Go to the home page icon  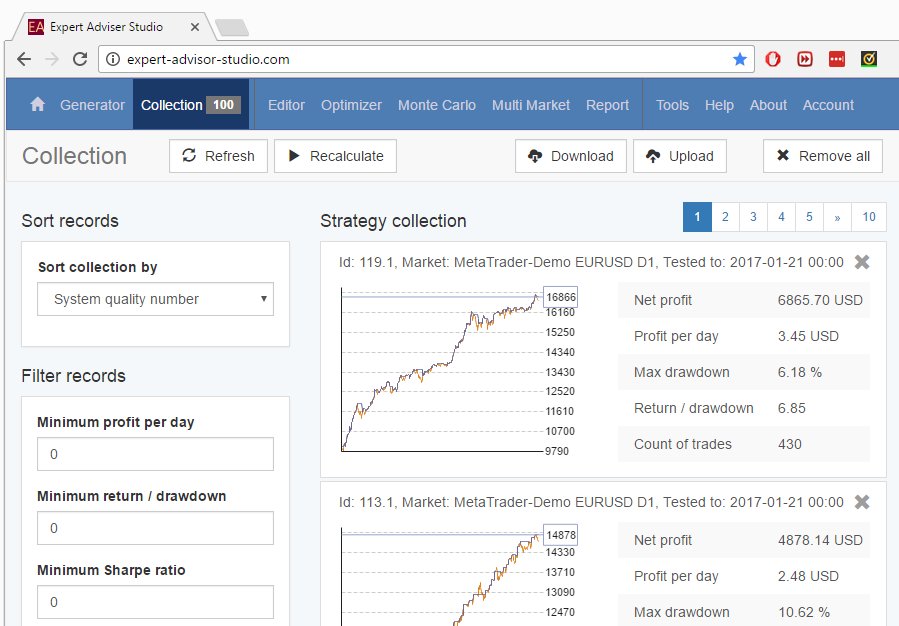(37, 104)
